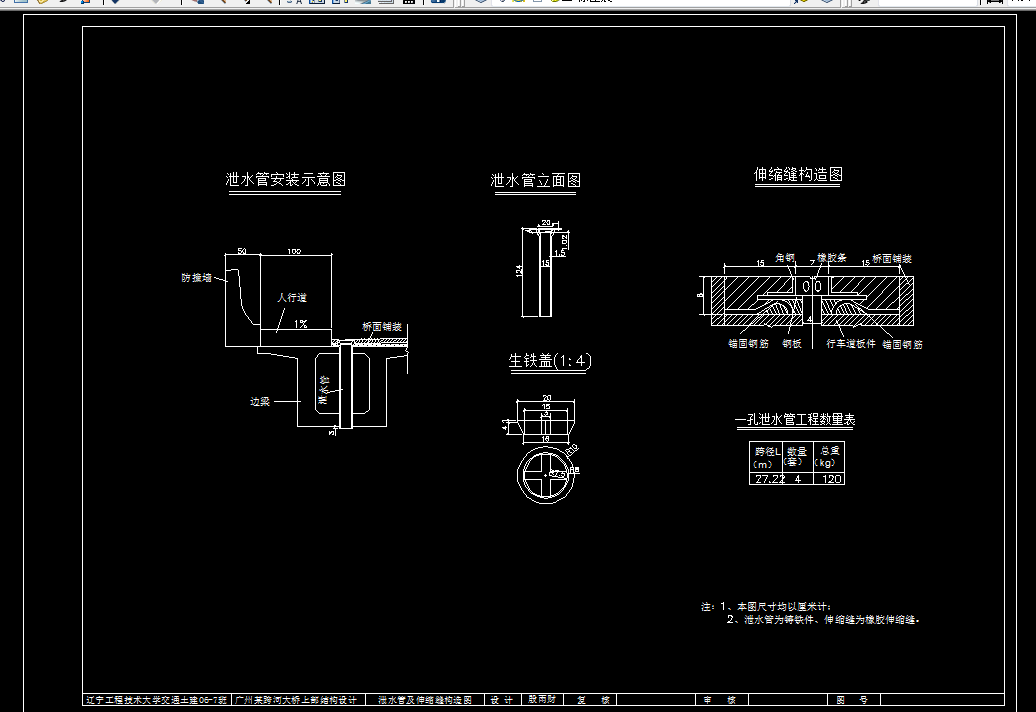Select 桥面铺装 label in the installation diagram

382,326
